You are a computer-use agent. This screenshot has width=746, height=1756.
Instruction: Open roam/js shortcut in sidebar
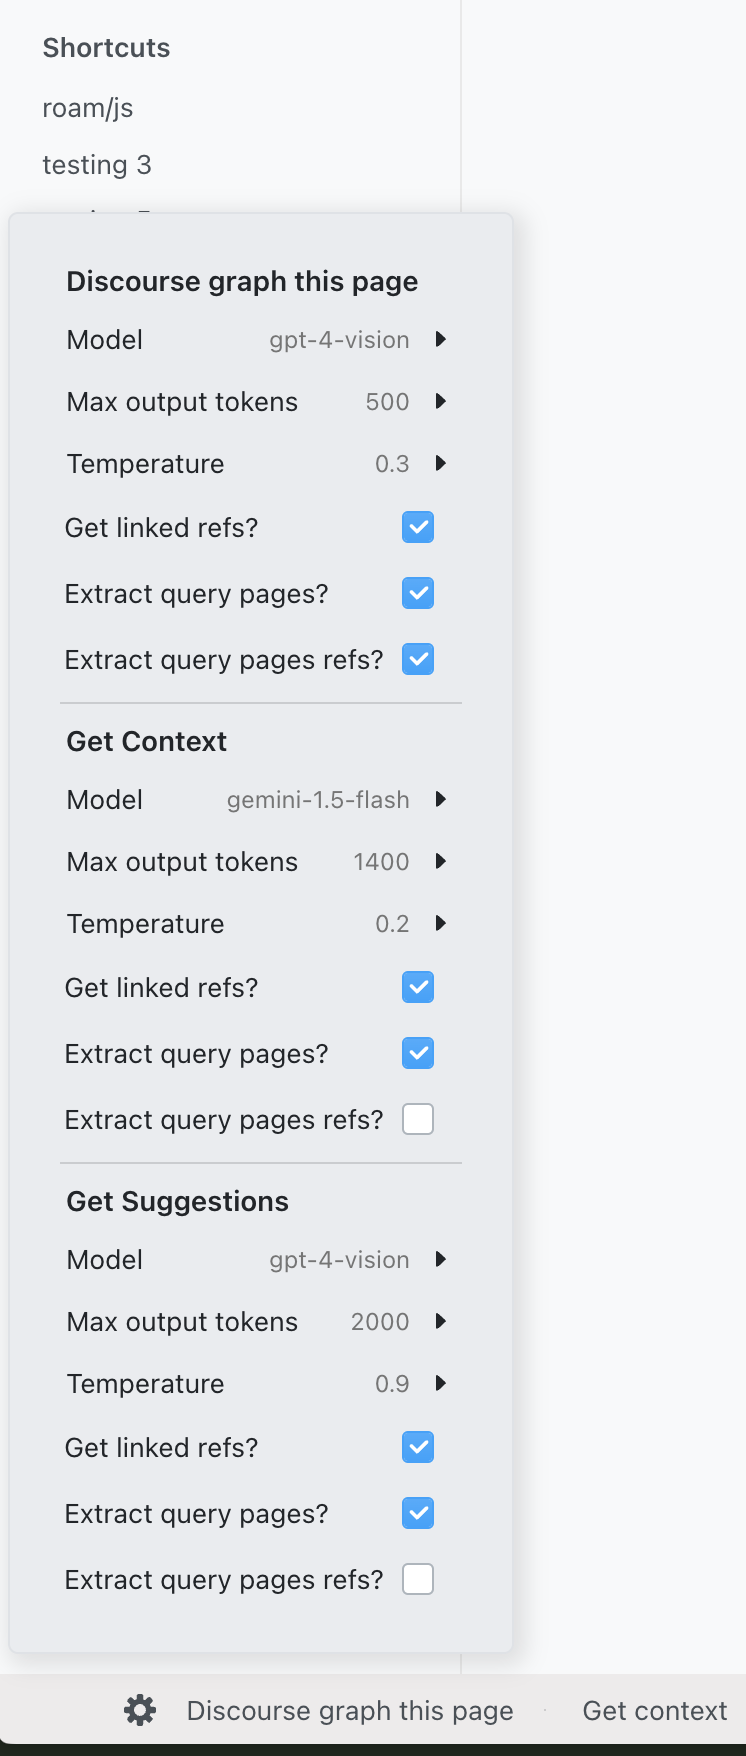[88, 108]
